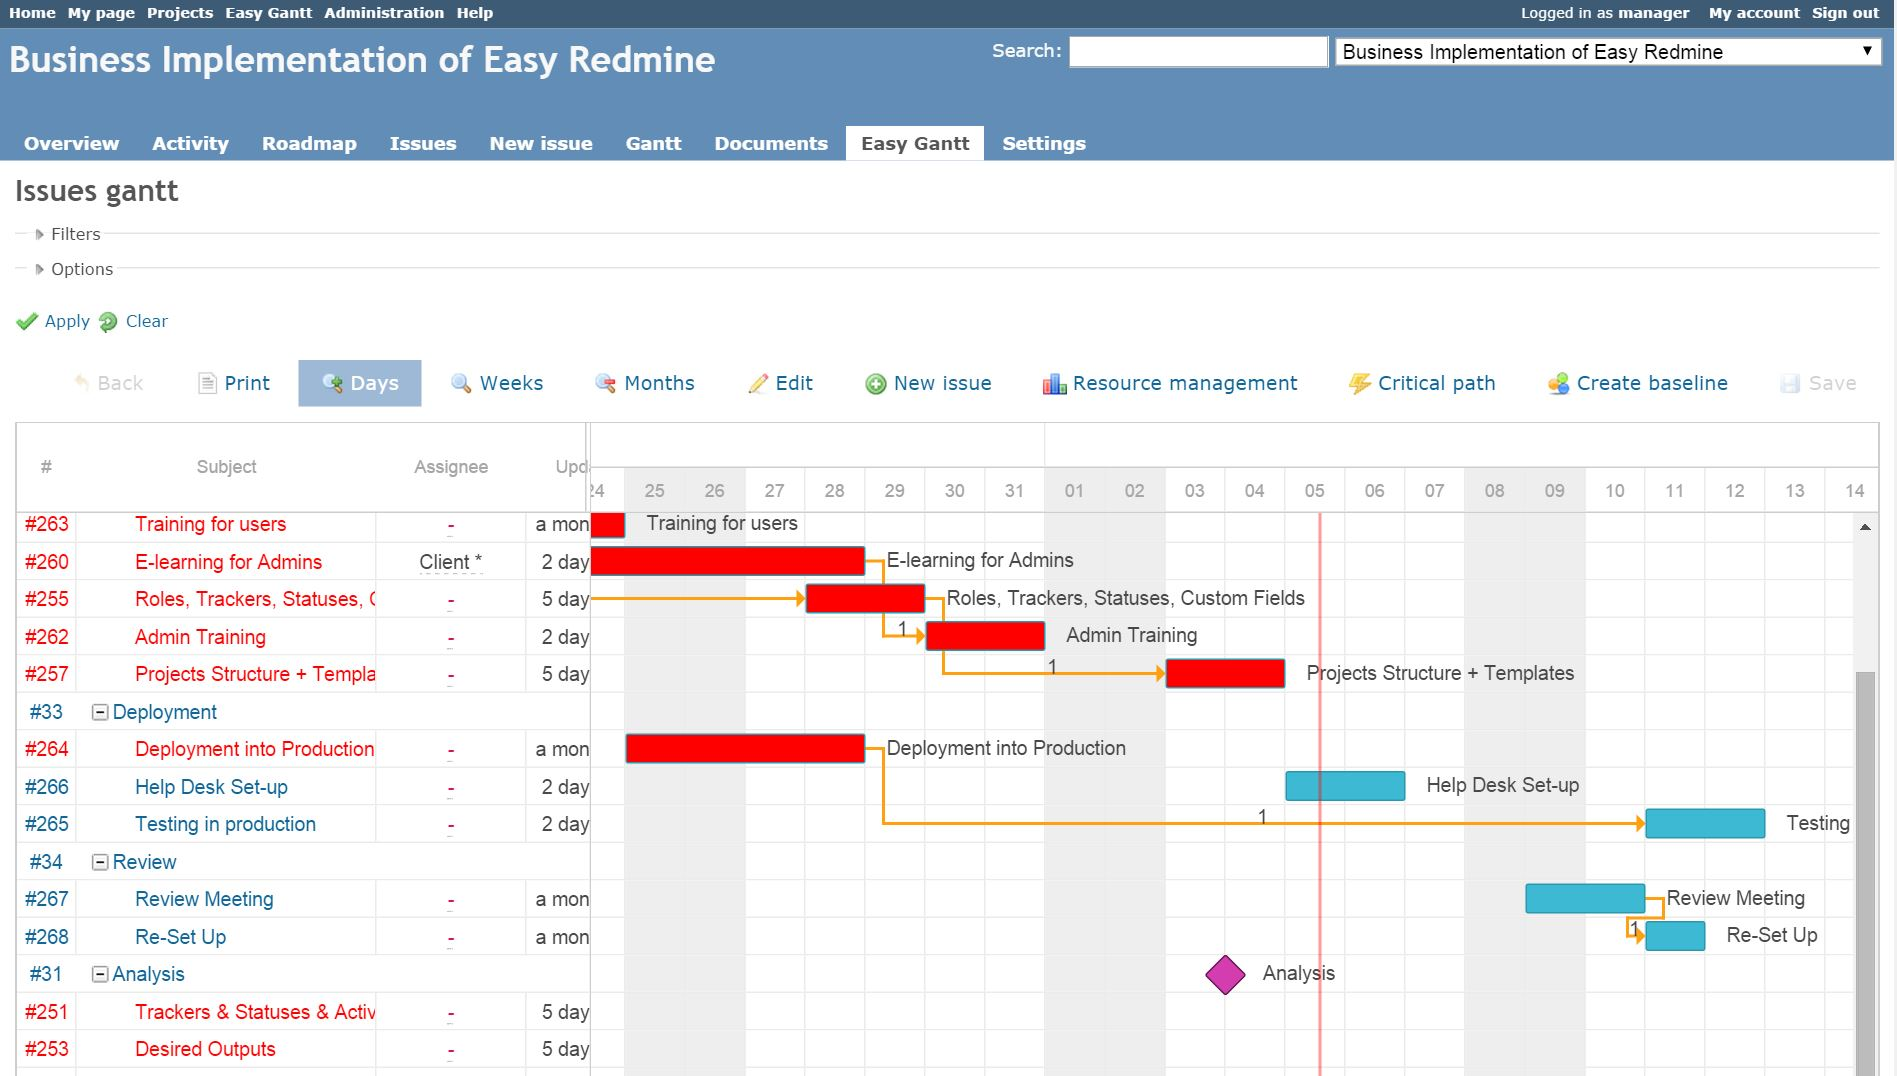This screenshot has width=1897, height=1076.
Task: Open the Administration menu
Action: pos(384,12)
